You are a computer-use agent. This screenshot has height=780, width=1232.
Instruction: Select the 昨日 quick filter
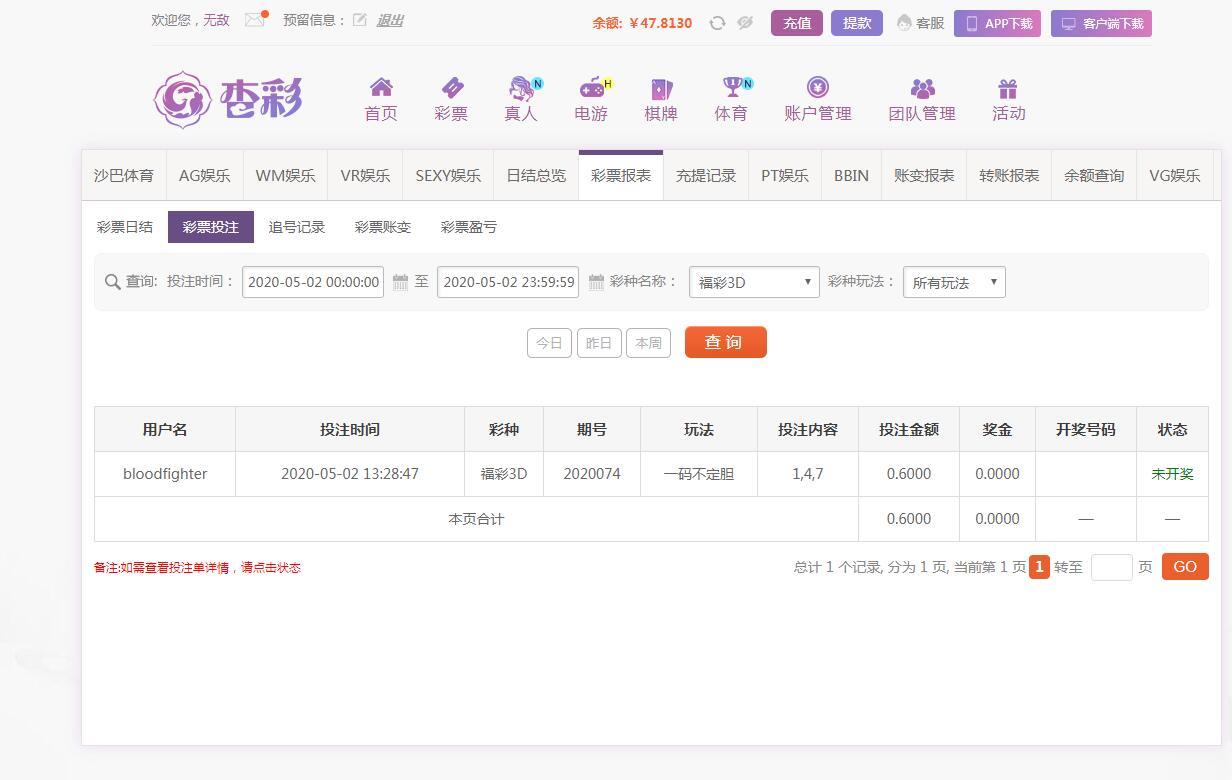click(599, 343)
